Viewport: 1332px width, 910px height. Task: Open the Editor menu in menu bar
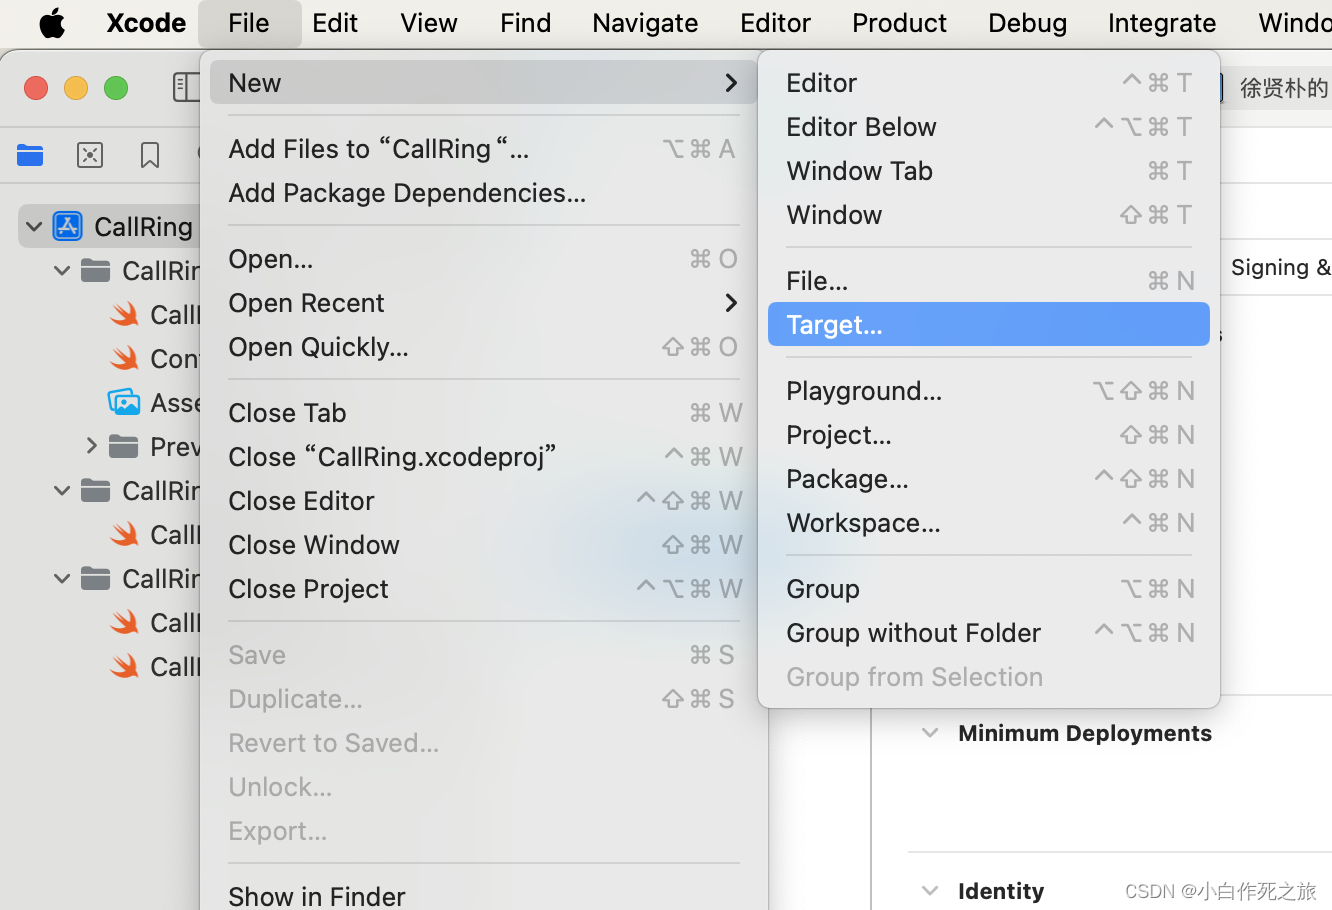(775, 22)
